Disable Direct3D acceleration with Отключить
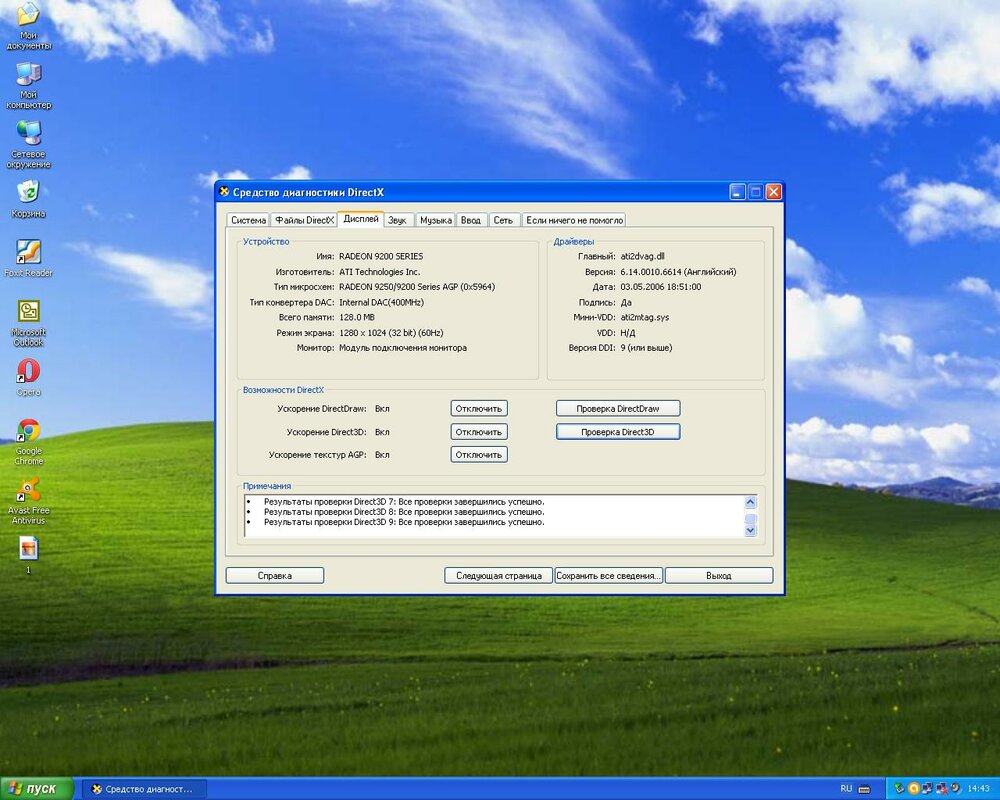 479,432
